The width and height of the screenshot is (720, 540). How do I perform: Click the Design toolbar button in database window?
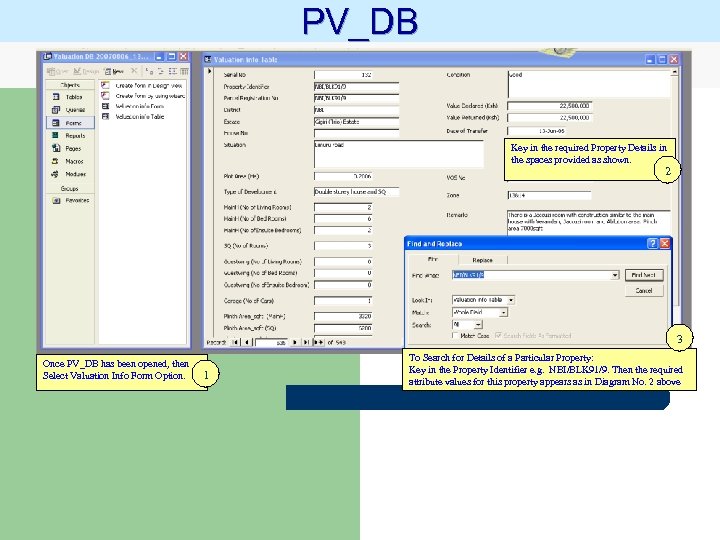pos(86,71)
